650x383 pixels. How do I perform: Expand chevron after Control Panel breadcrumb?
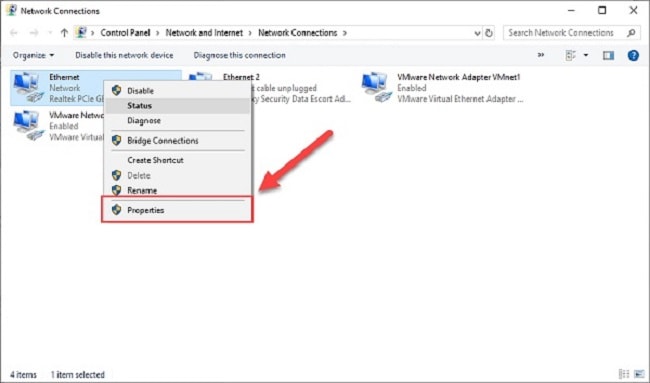[x=158, y=33]
